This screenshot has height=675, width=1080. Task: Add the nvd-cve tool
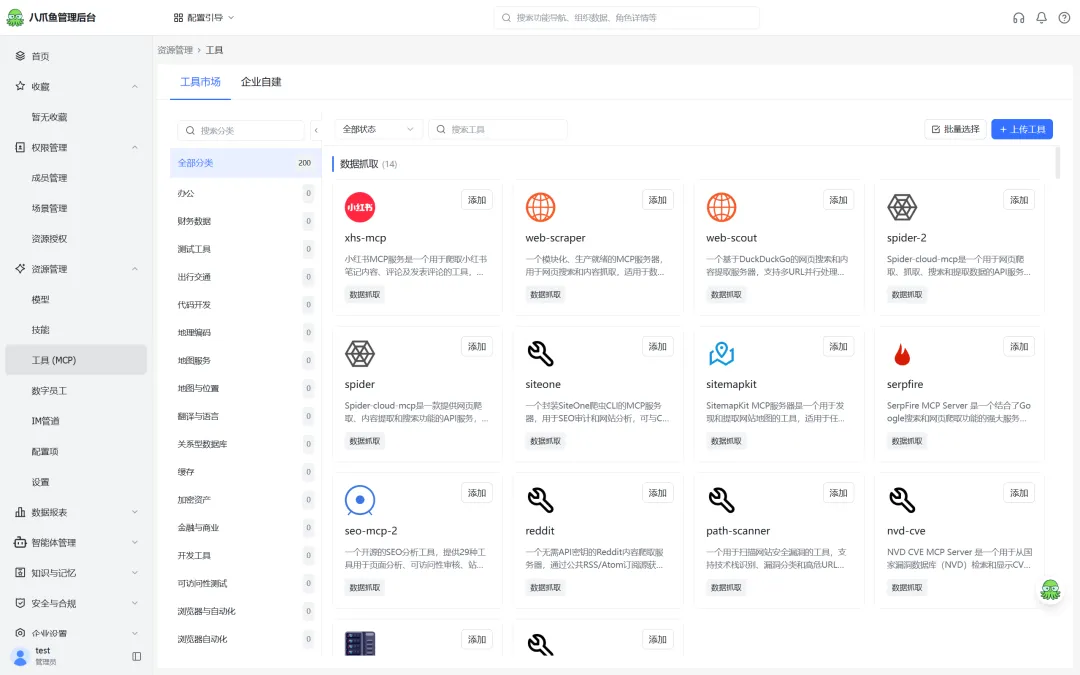(x=1019, y=493)
